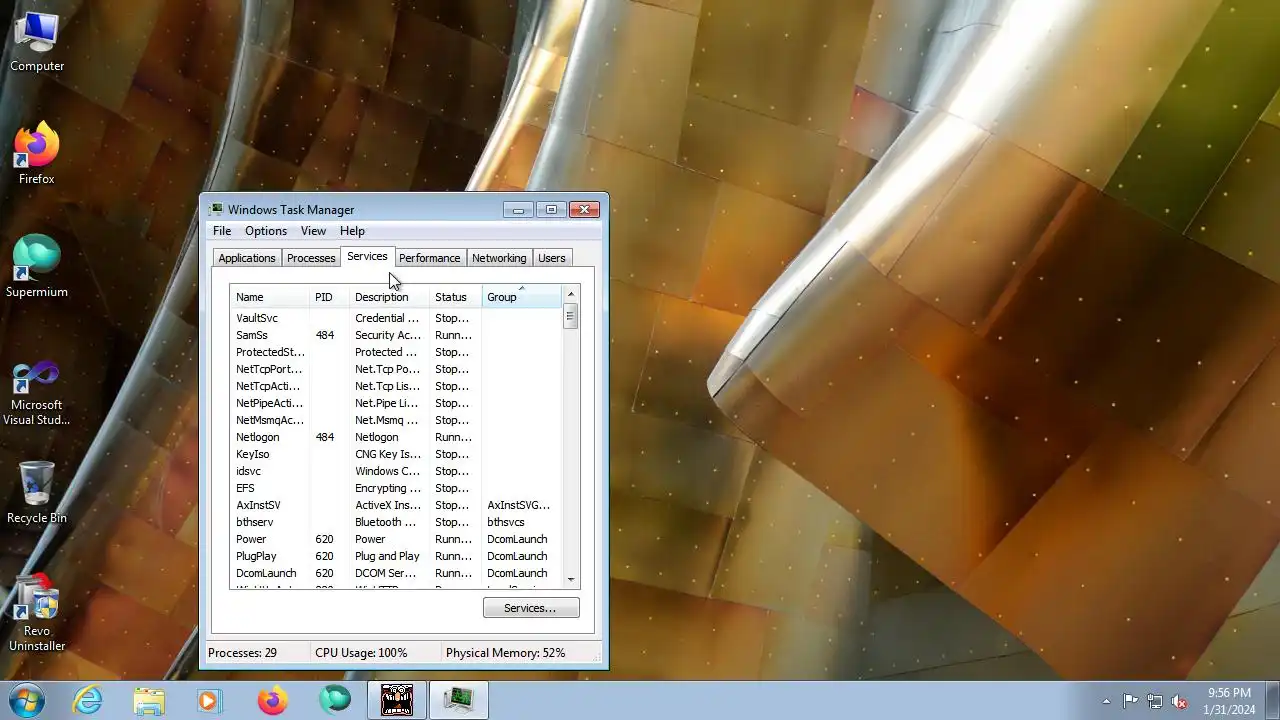
Task: Select the SamSs service row
Action: coord(396,335)
